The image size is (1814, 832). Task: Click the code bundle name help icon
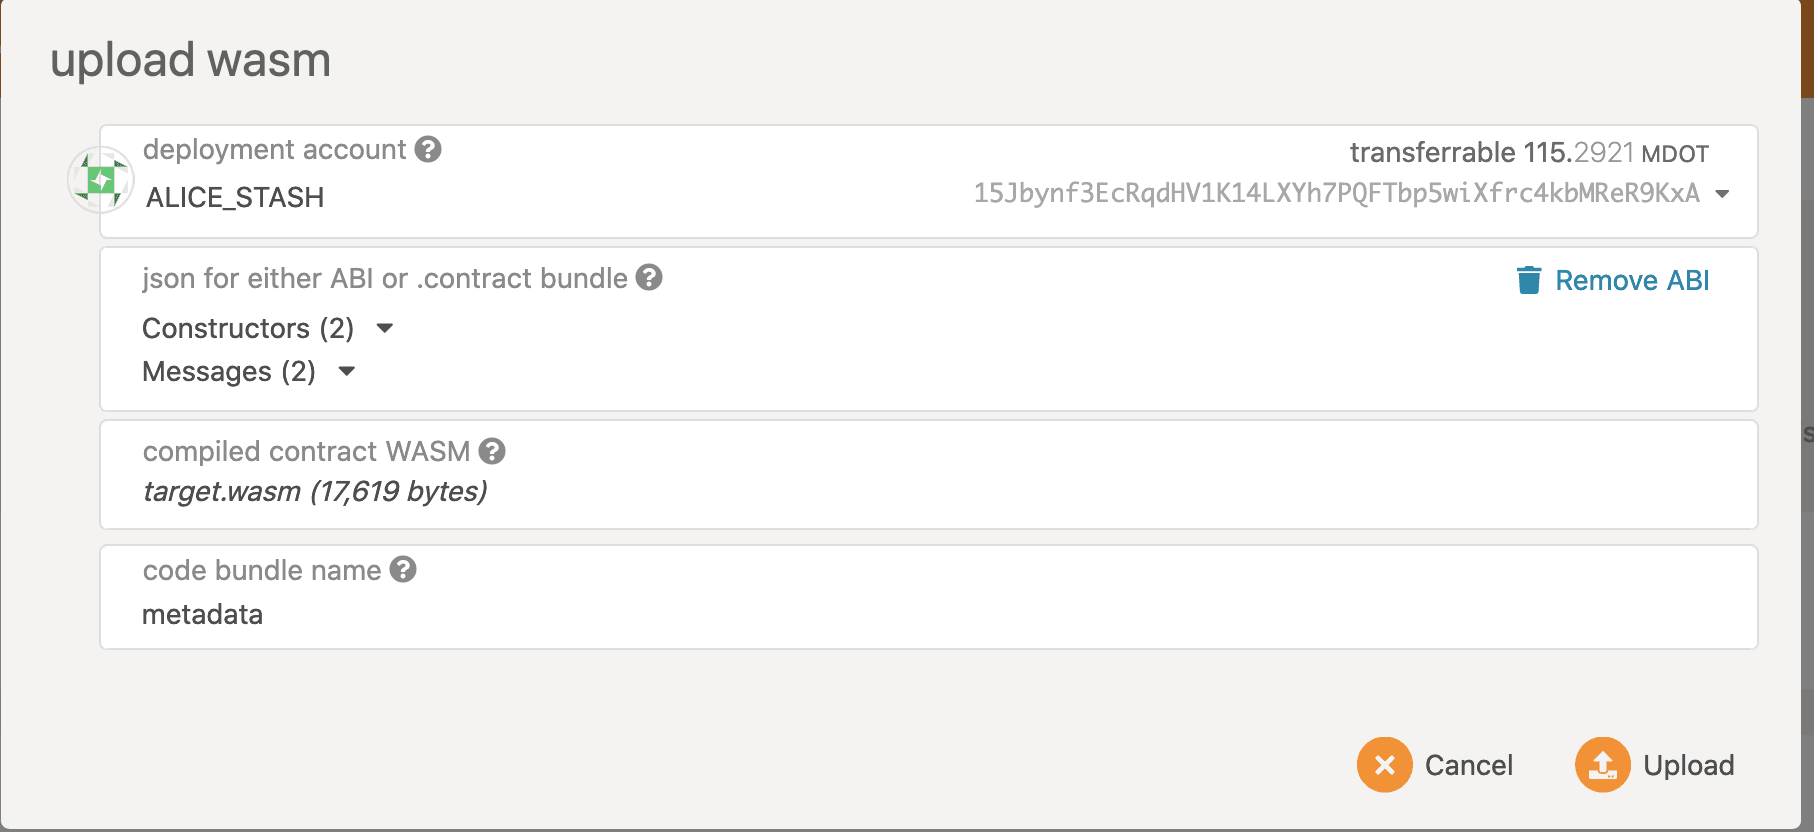(403, 569)
